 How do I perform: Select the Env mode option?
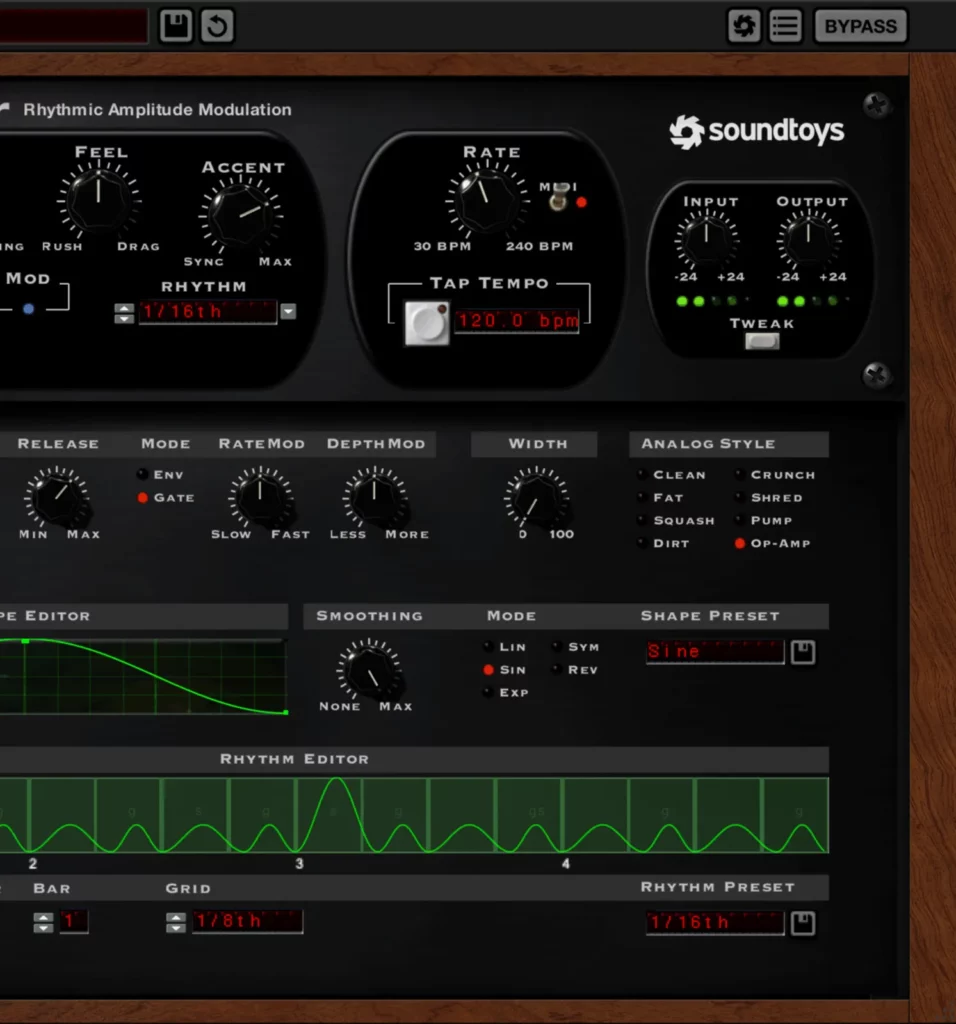click(143, 475)
